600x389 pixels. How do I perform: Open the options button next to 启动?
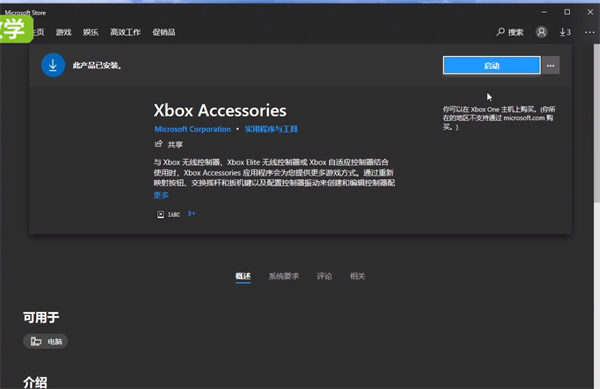[x=551, y=65]
